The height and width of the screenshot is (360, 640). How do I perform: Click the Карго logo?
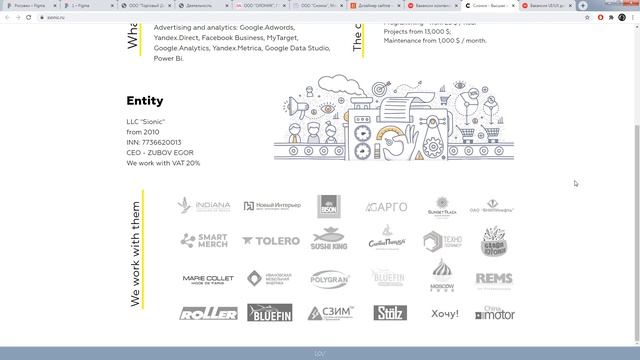(x=386, y=207)
